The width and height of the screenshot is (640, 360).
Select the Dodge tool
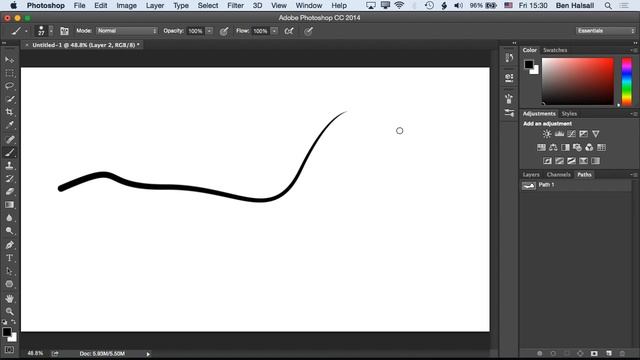coord(9,231)
